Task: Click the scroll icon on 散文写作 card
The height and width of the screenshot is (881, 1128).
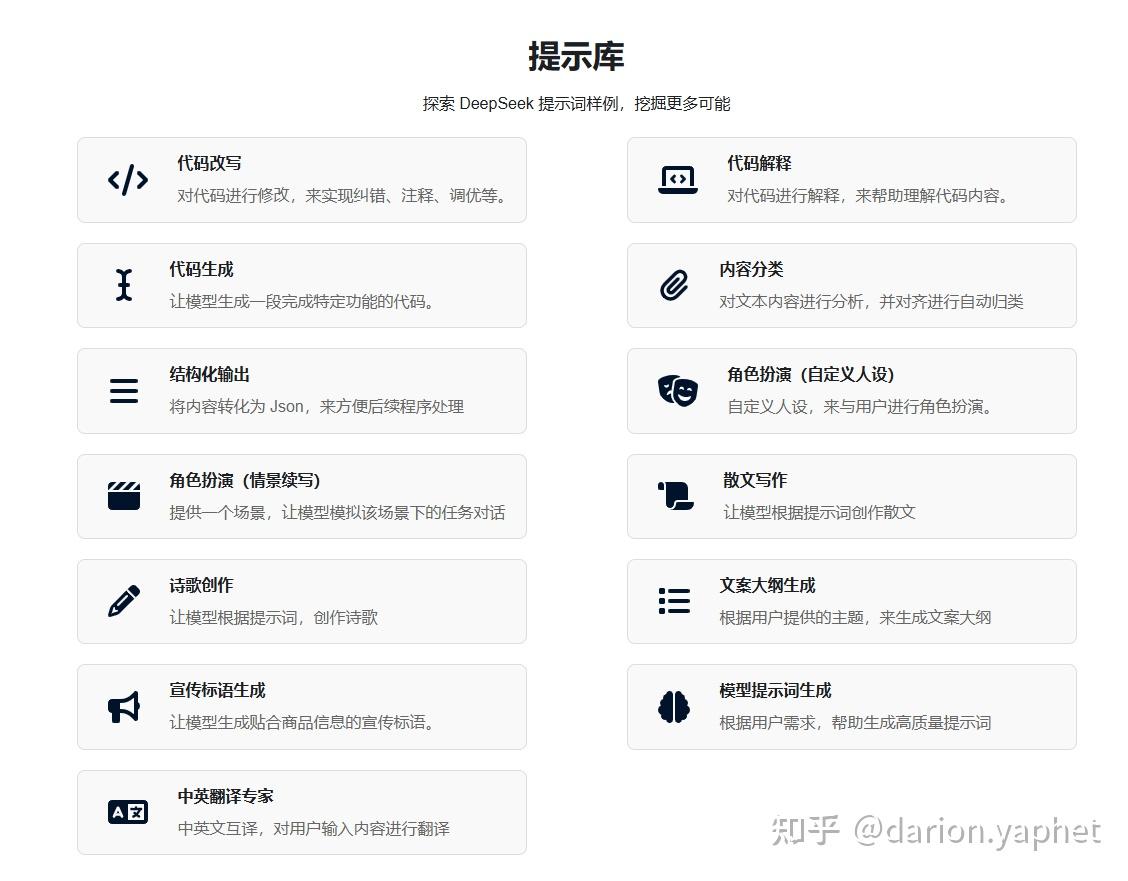Action: point(676,496)
